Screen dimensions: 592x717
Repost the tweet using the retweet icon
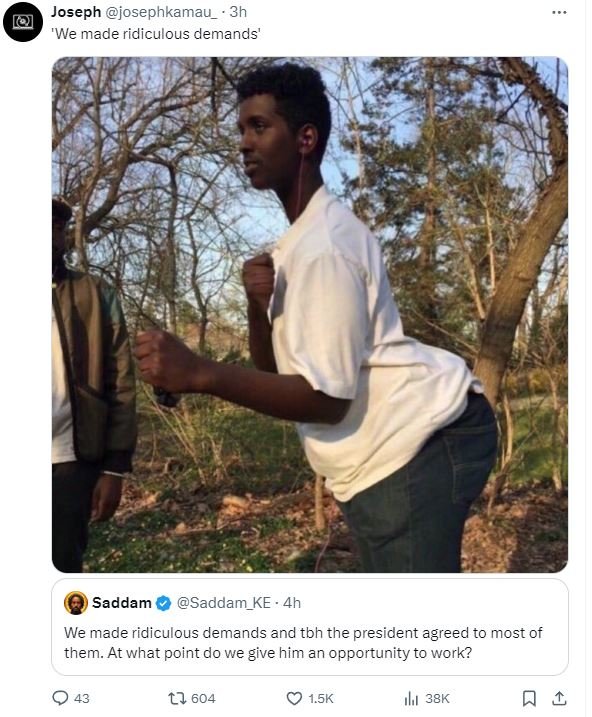point(176,698)
